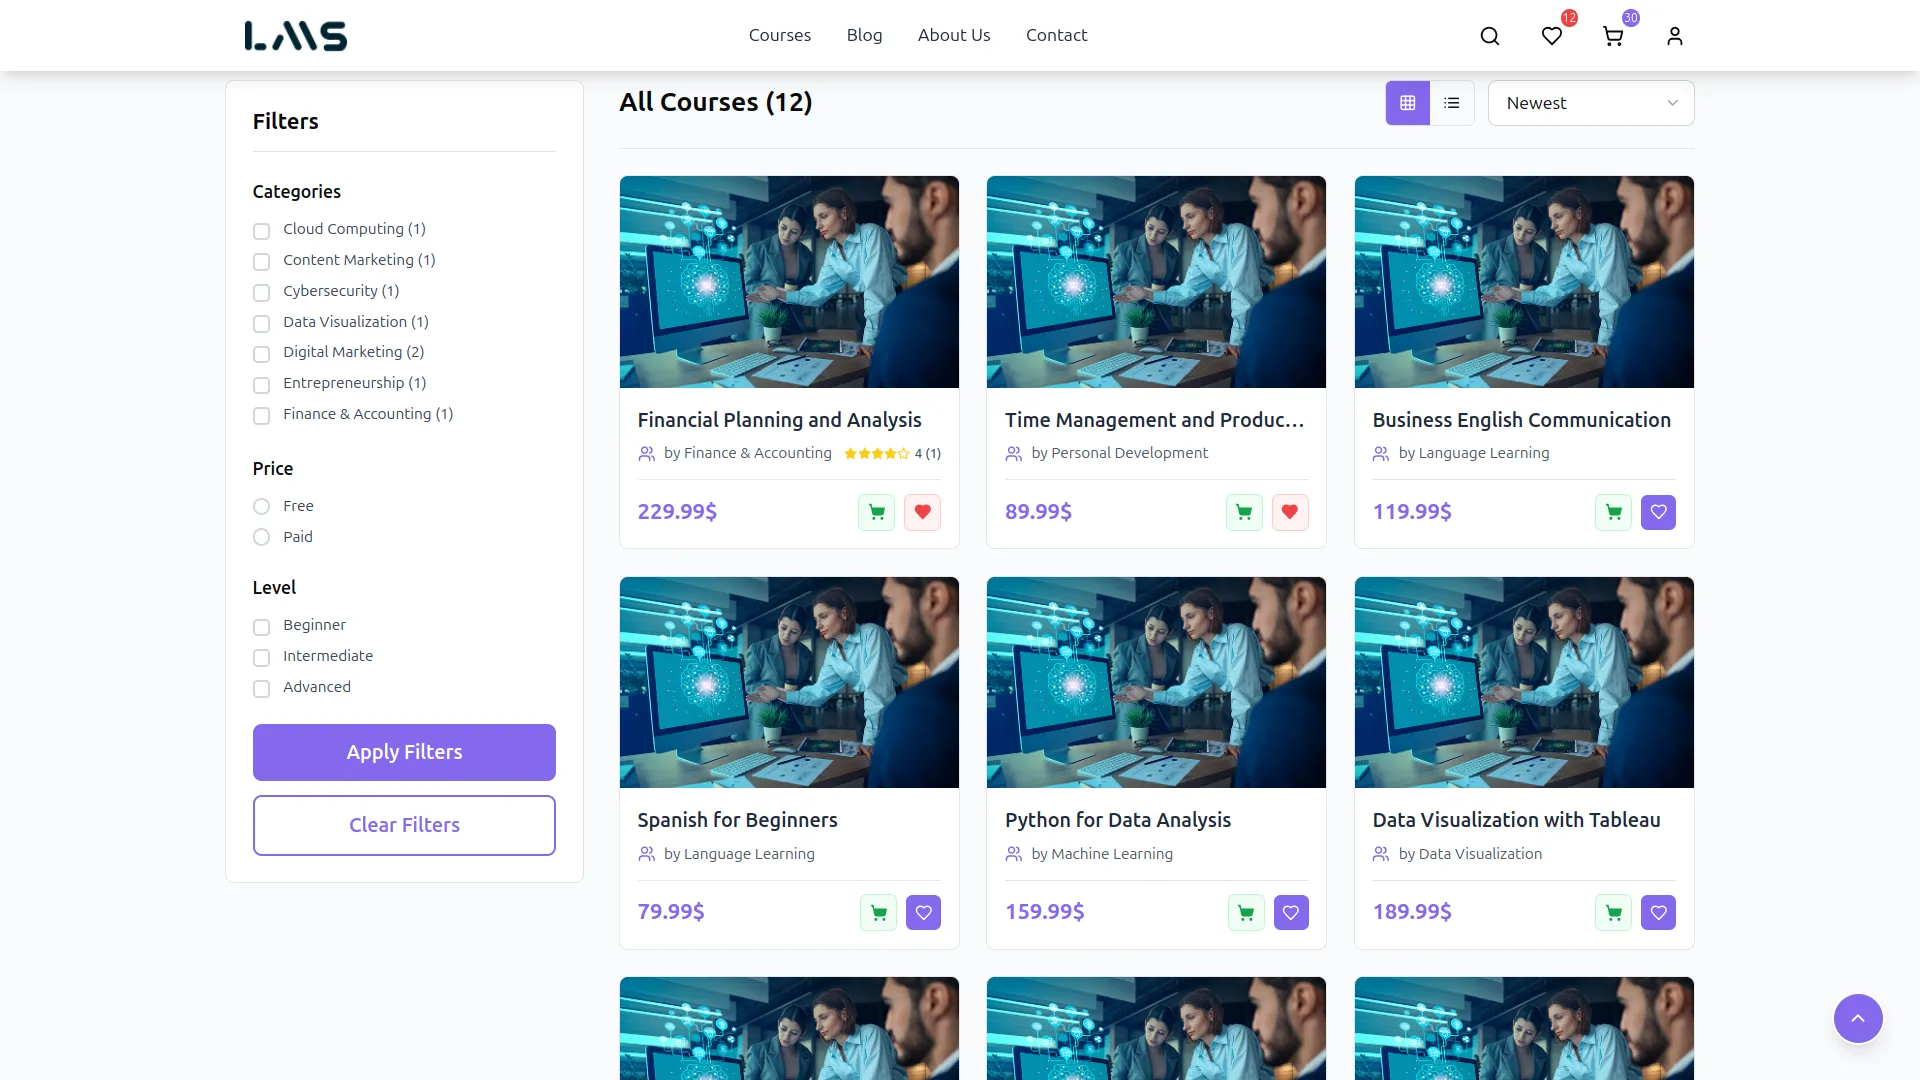This screenshot has height=1080, width=1920.
Task: Open shopping cart icon with 30 badge
Action: pyautogui.click(x=1612, y=36)
